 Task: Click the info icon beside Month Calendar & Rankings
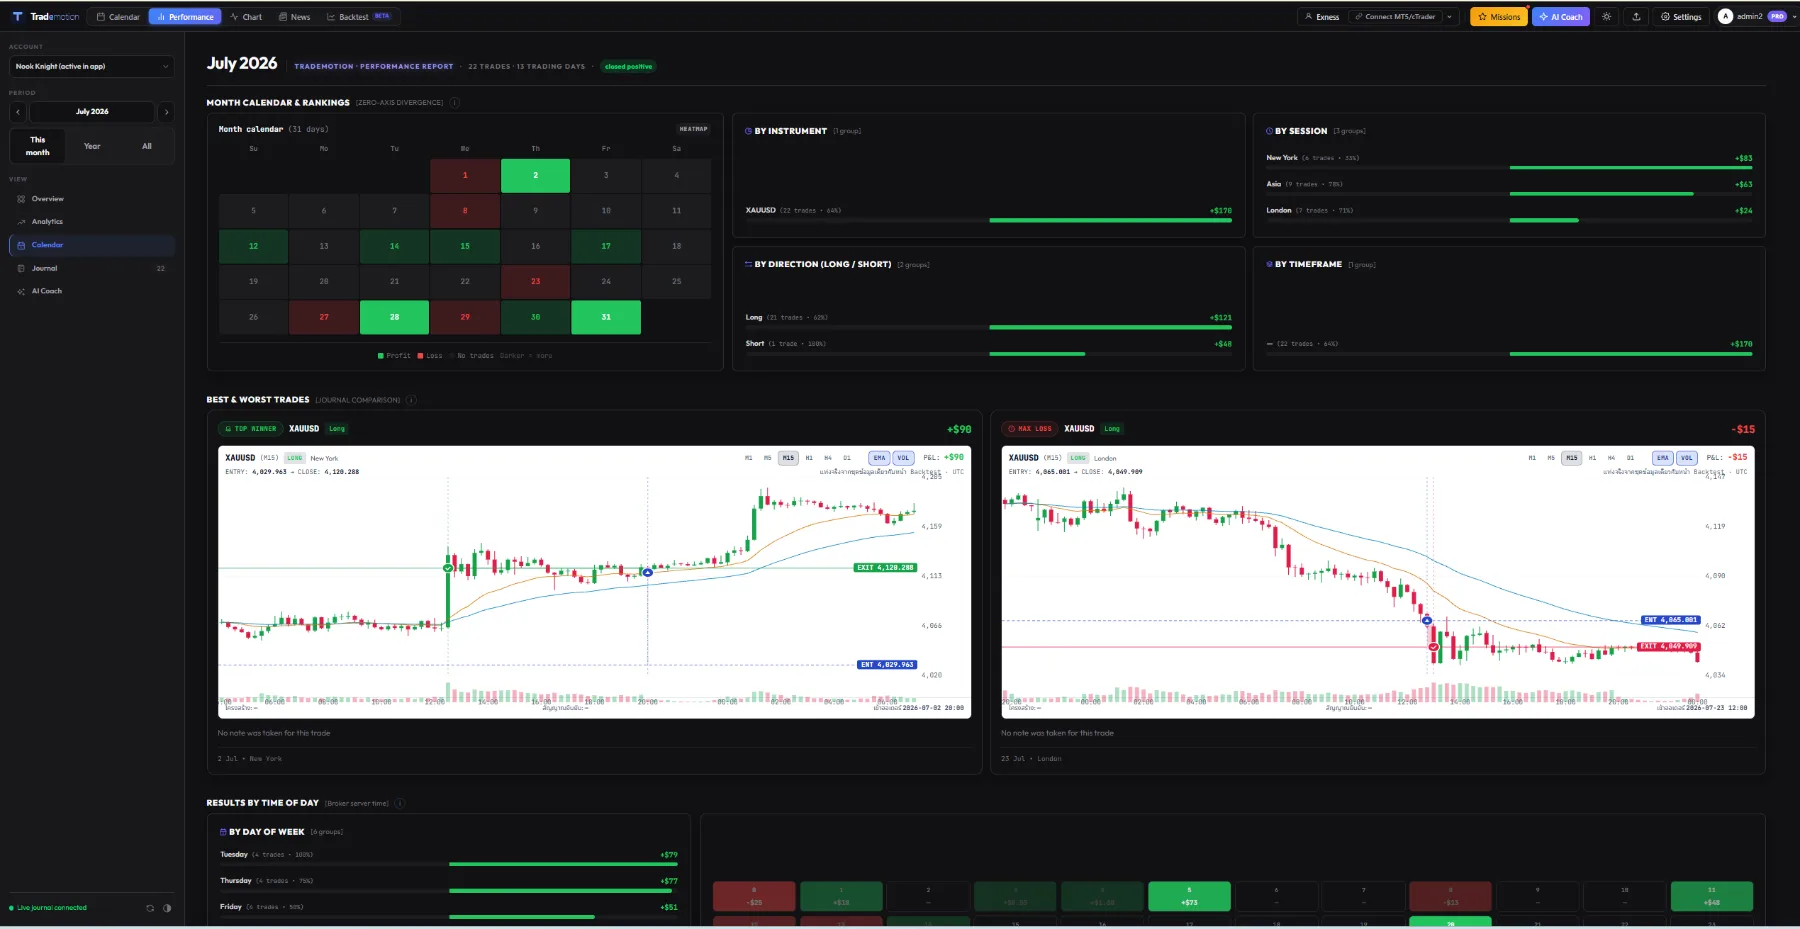tap(455, 102)
